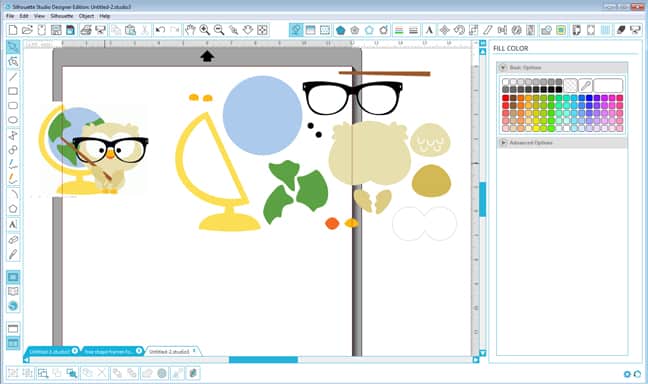
Task: Open the File menu
Action: pos(10,16)
